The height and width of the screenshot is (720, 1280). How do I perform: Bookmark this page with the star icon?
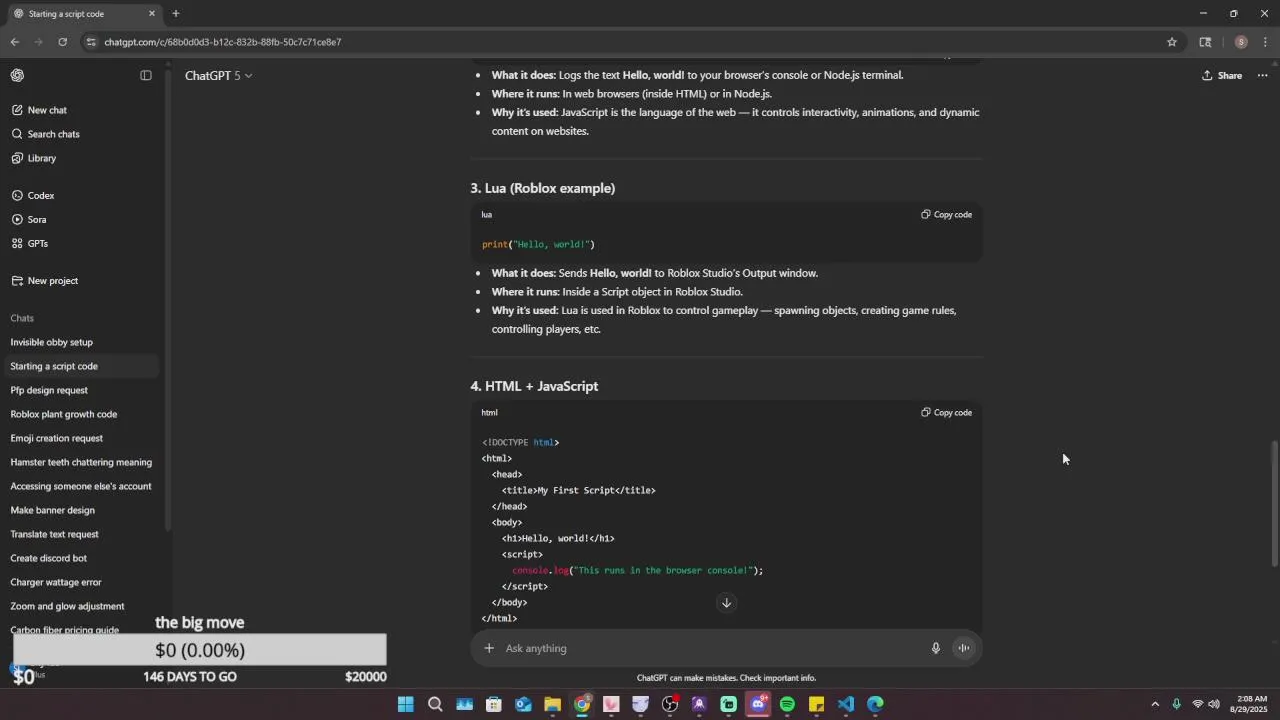[x=1172, y=42]
